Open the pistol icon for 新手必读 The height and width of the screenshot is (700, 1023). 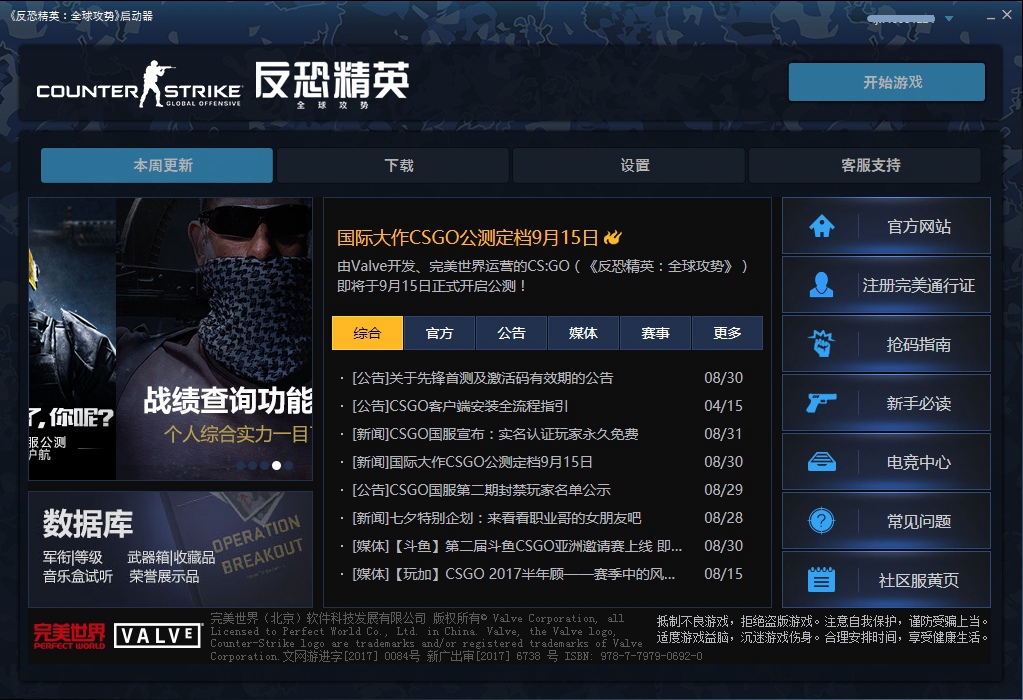pos(821,403)
